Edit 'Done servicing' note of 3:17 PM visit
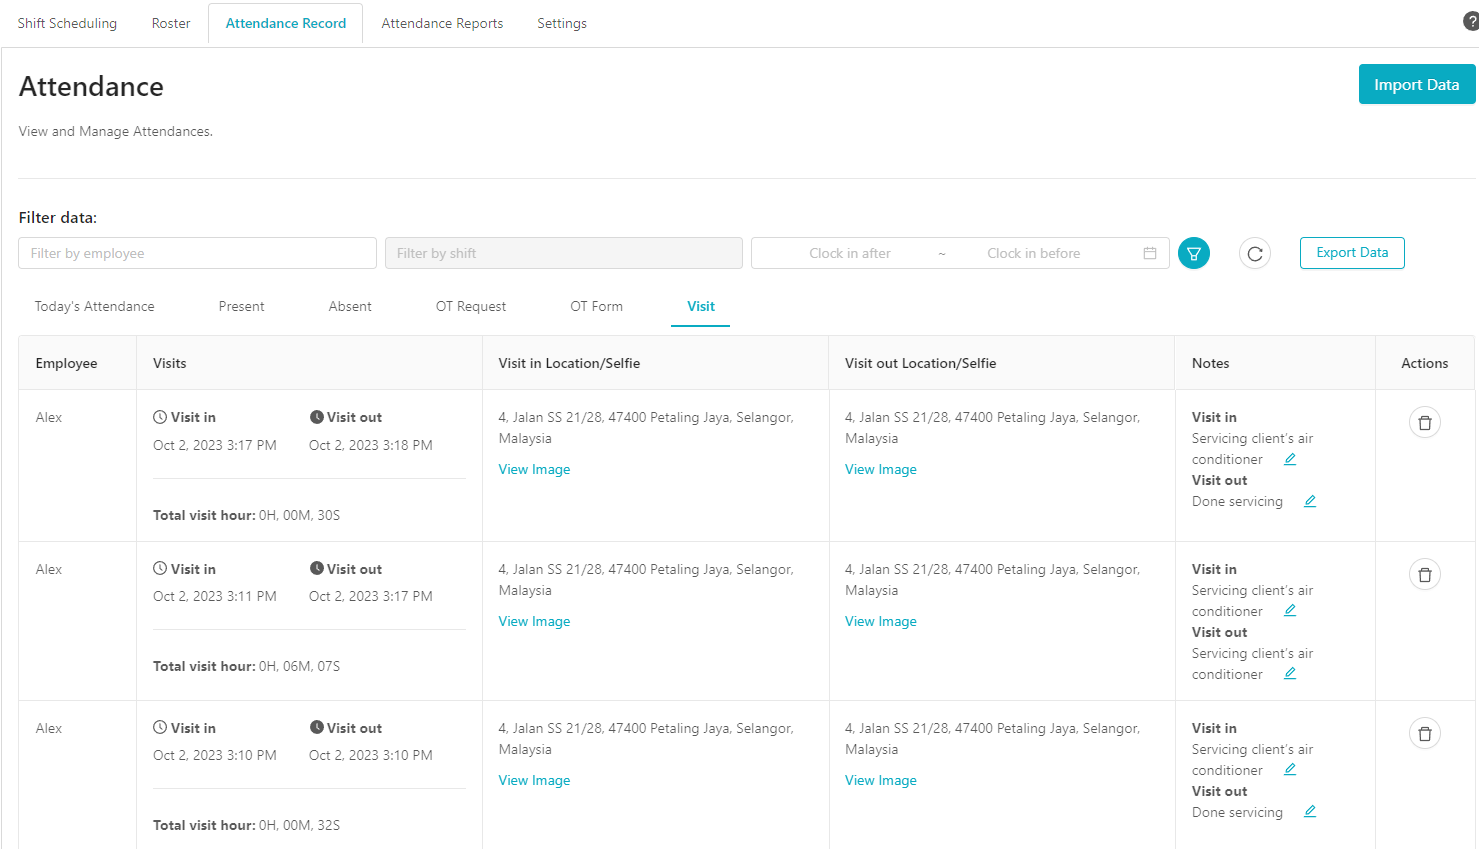The height and width of the screenshot is (849, 1479). click(x=1310, y=501)
